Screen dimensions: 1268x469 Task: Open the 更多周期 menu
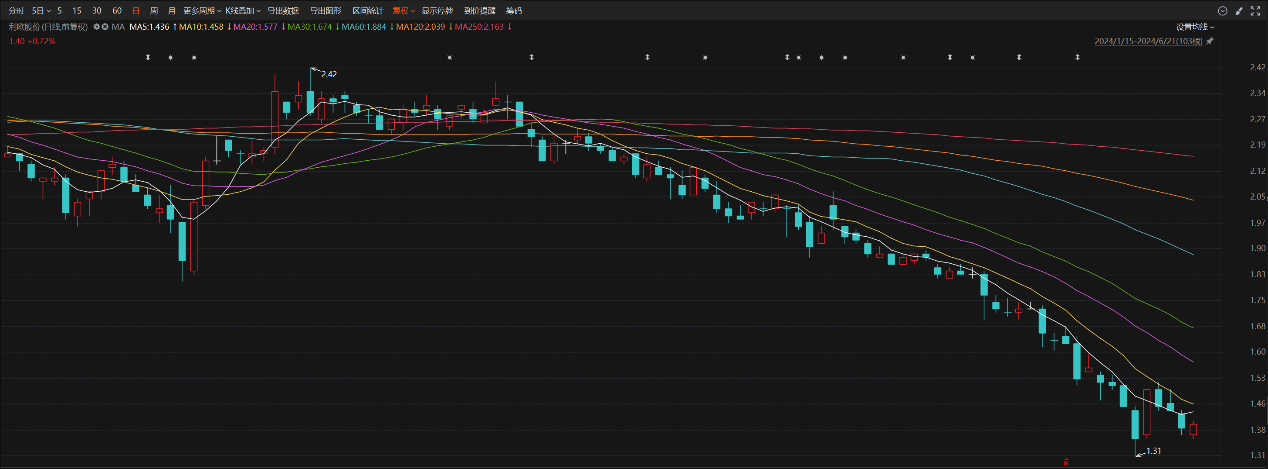[204, 10]
